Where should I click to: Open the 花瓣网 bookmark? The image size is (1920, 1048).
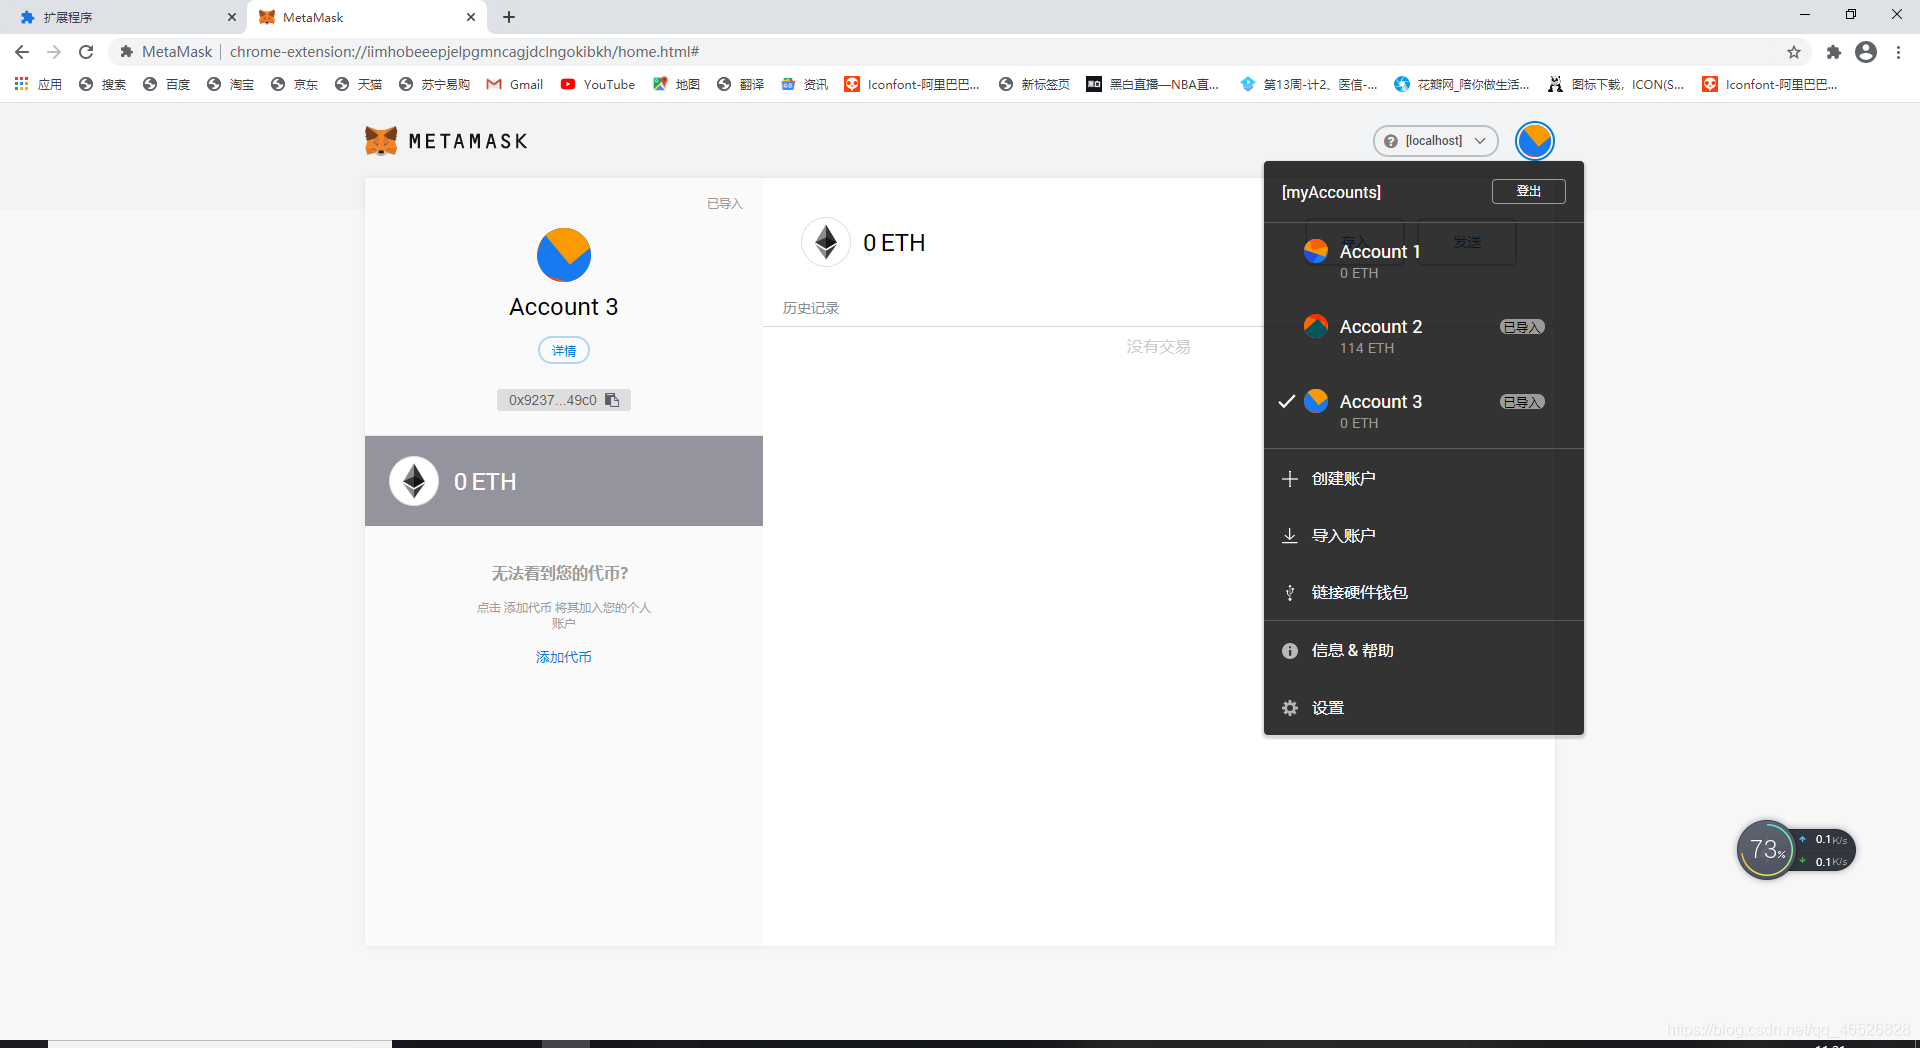[1463, 84]
